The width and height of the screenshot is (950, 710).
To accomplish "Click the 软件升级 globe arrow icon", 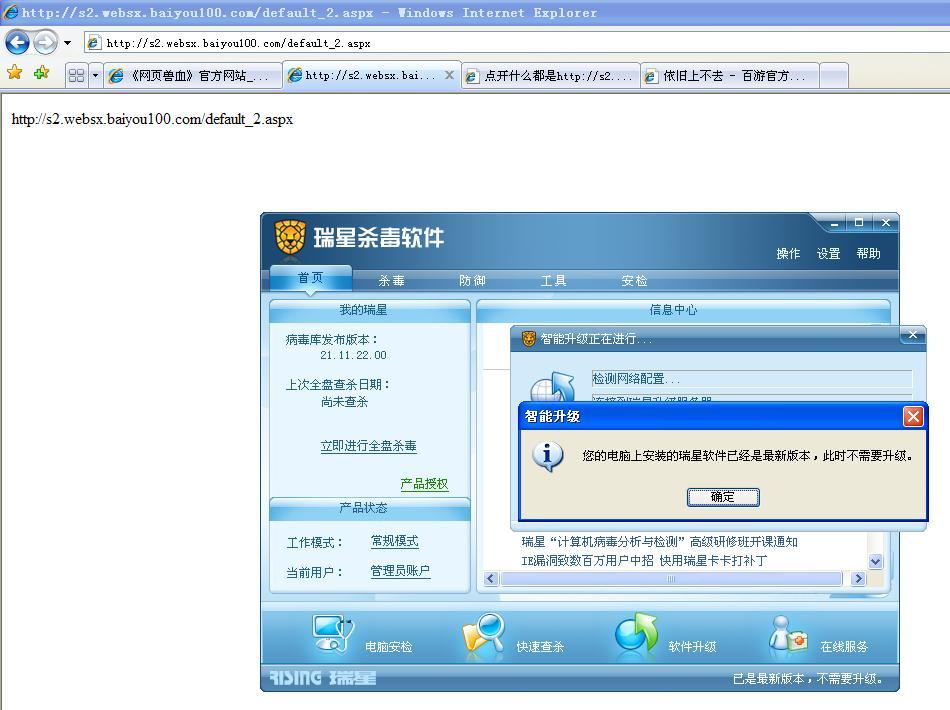I will (636, 634).
